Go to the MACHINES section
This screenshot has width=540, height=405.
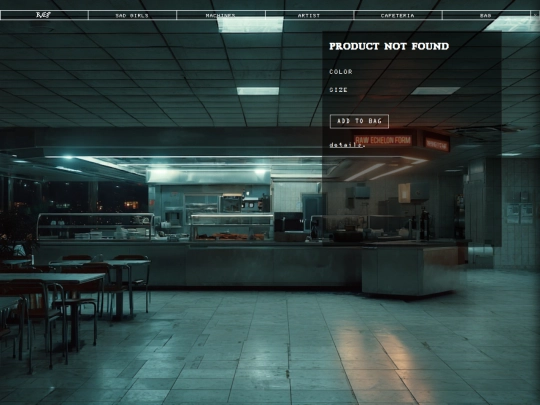point(220,15)
